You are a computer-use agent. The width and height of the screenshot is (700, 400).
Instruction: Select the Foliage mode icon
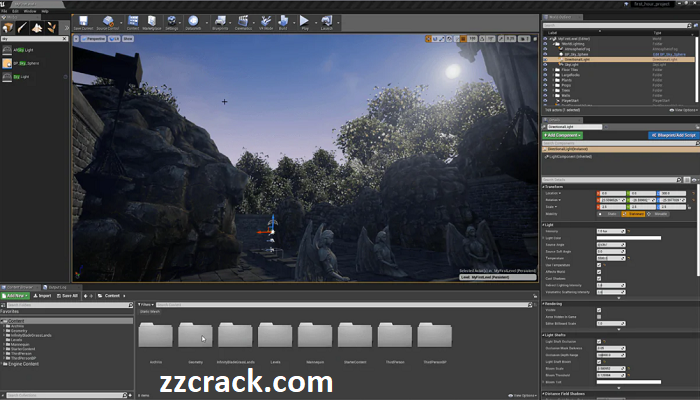pyautogui.click(x=52, y=28)
